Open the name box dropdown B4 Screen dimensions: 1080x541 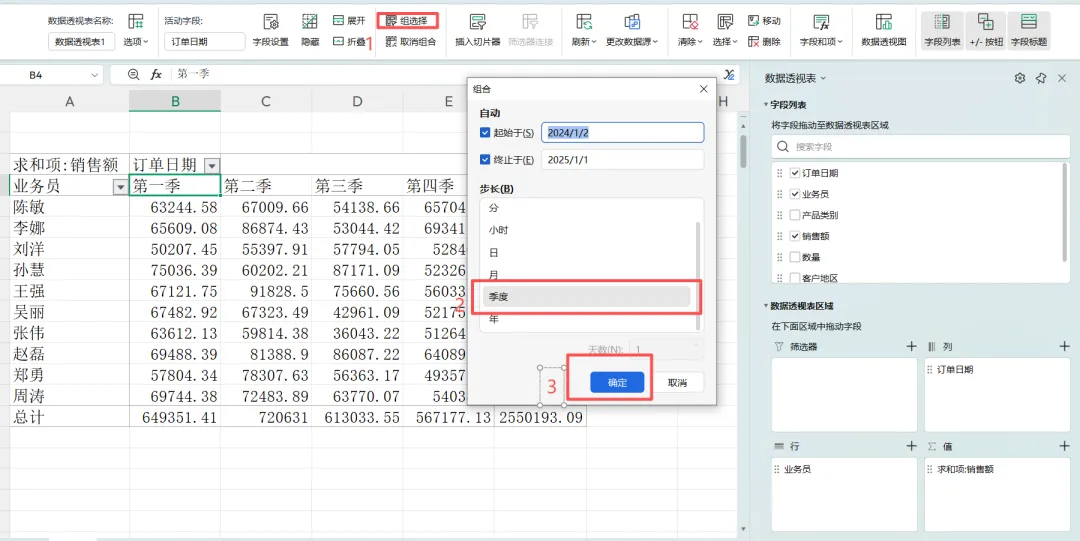tap(92, 74)
